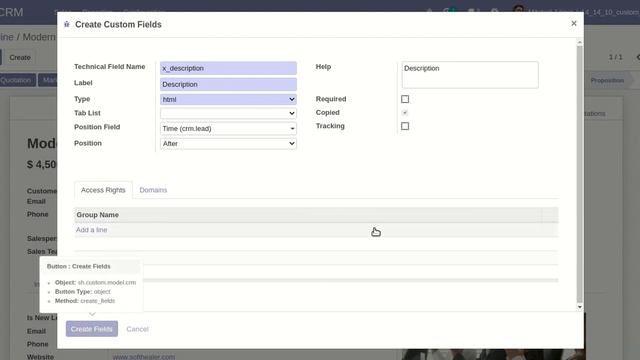Switch to the Access Rights tab
Screen dimensions: 640x360
point(103,190)
